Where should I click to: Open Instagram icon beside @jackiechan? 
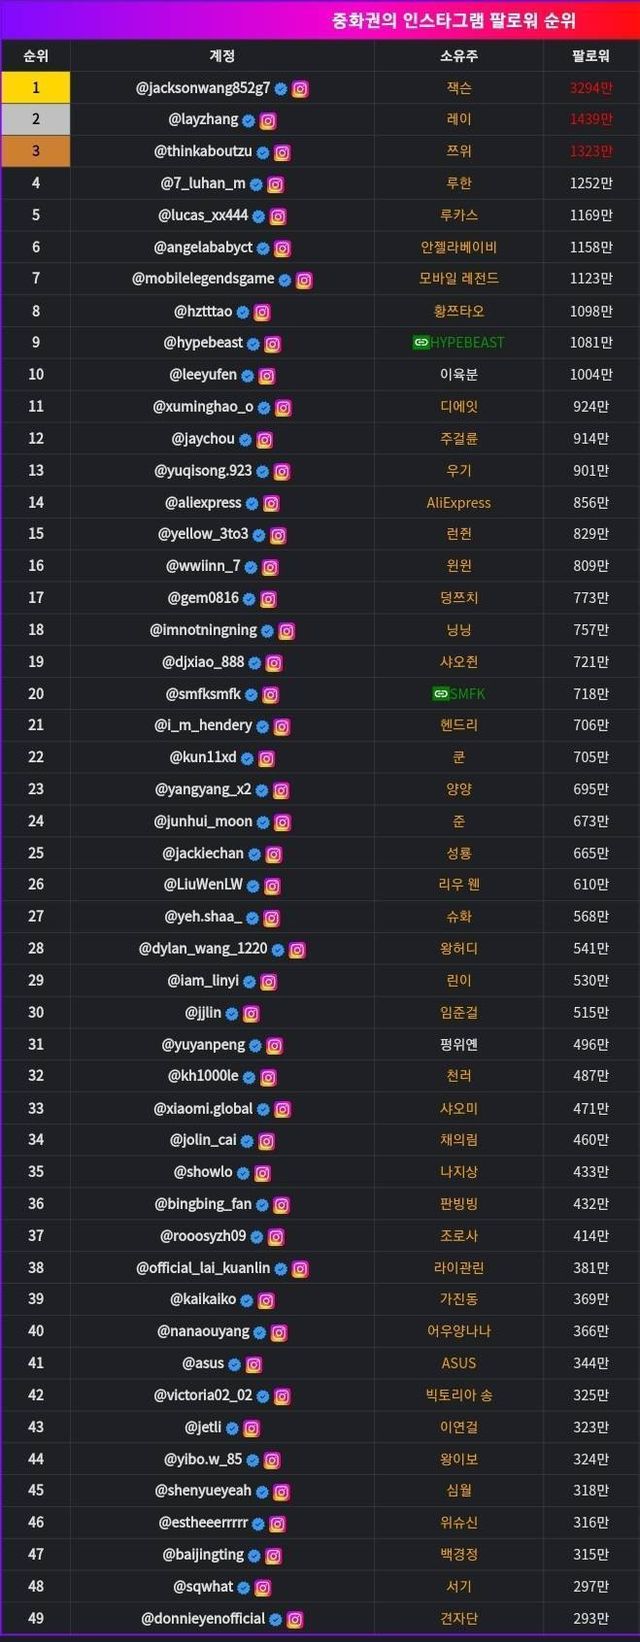pyautogui.click(x=274, y=855)
